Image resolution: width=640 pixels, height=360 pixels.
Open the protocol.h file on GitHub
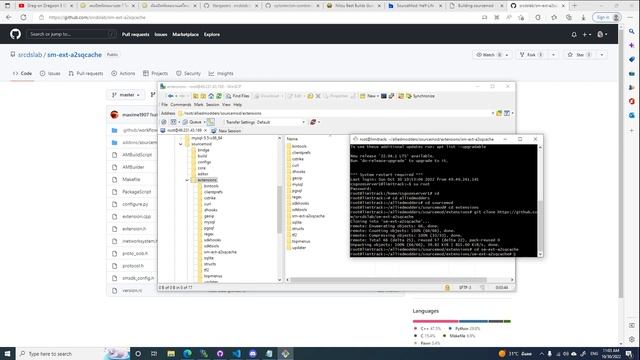(133, 266)
